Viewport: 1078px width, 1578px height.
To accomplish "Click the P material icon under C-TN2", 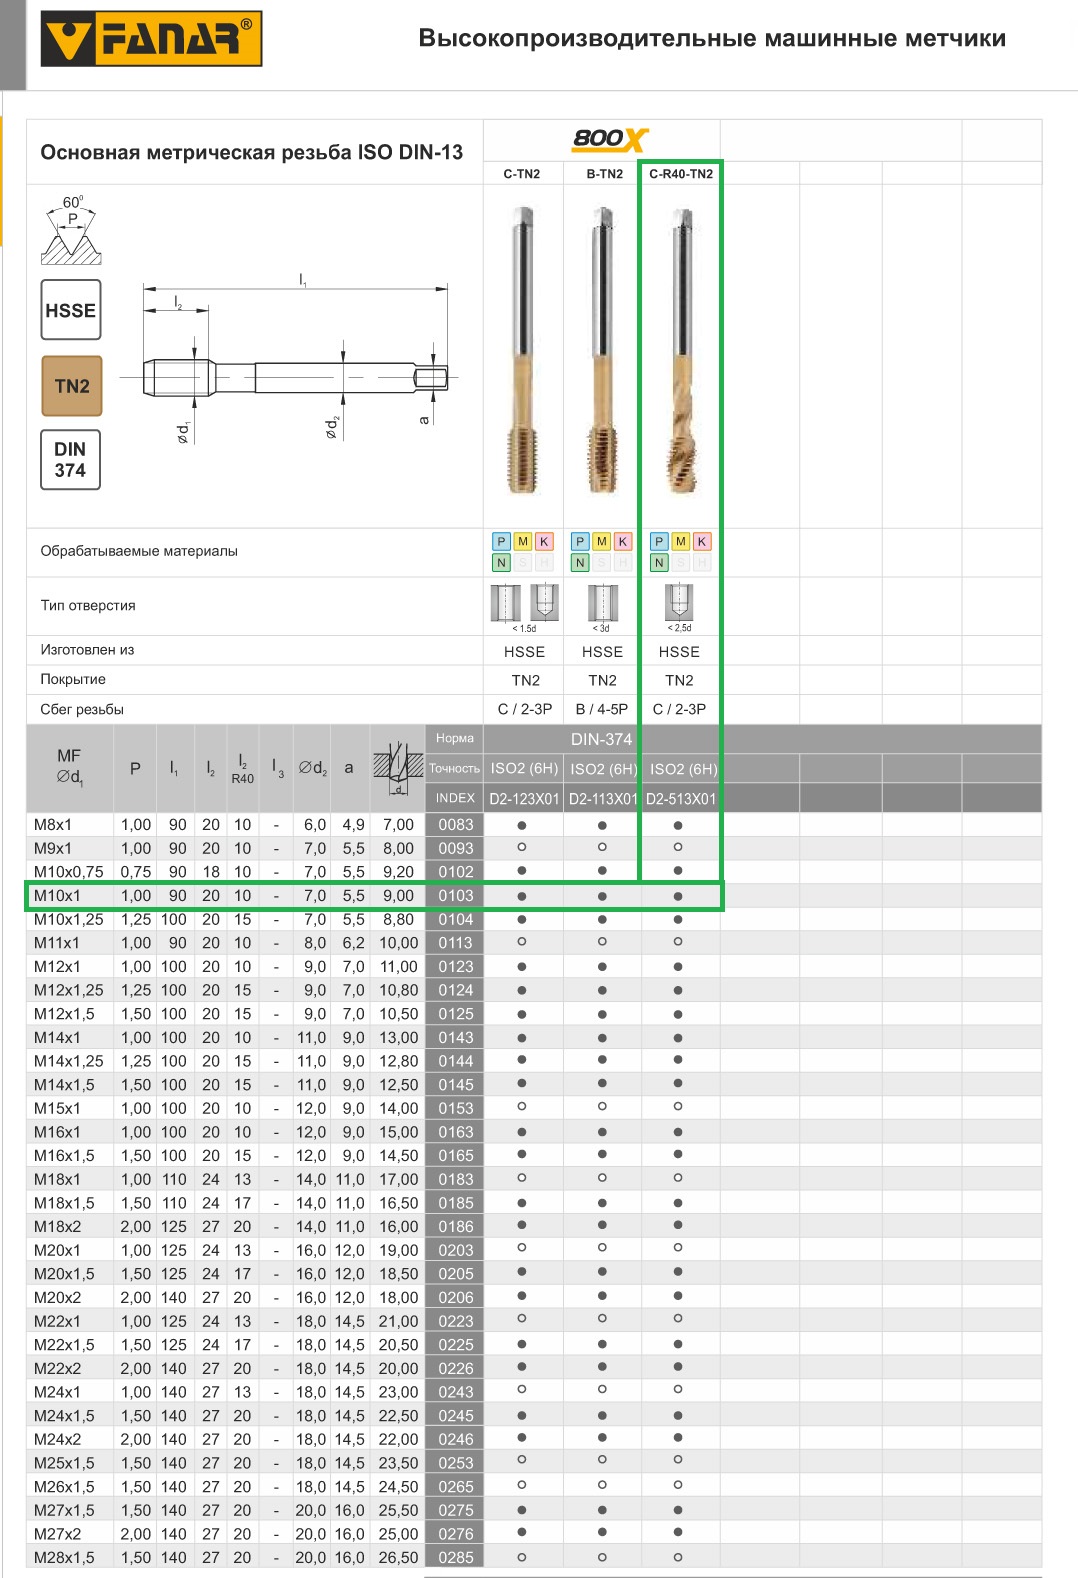I will tap(501, 541).
